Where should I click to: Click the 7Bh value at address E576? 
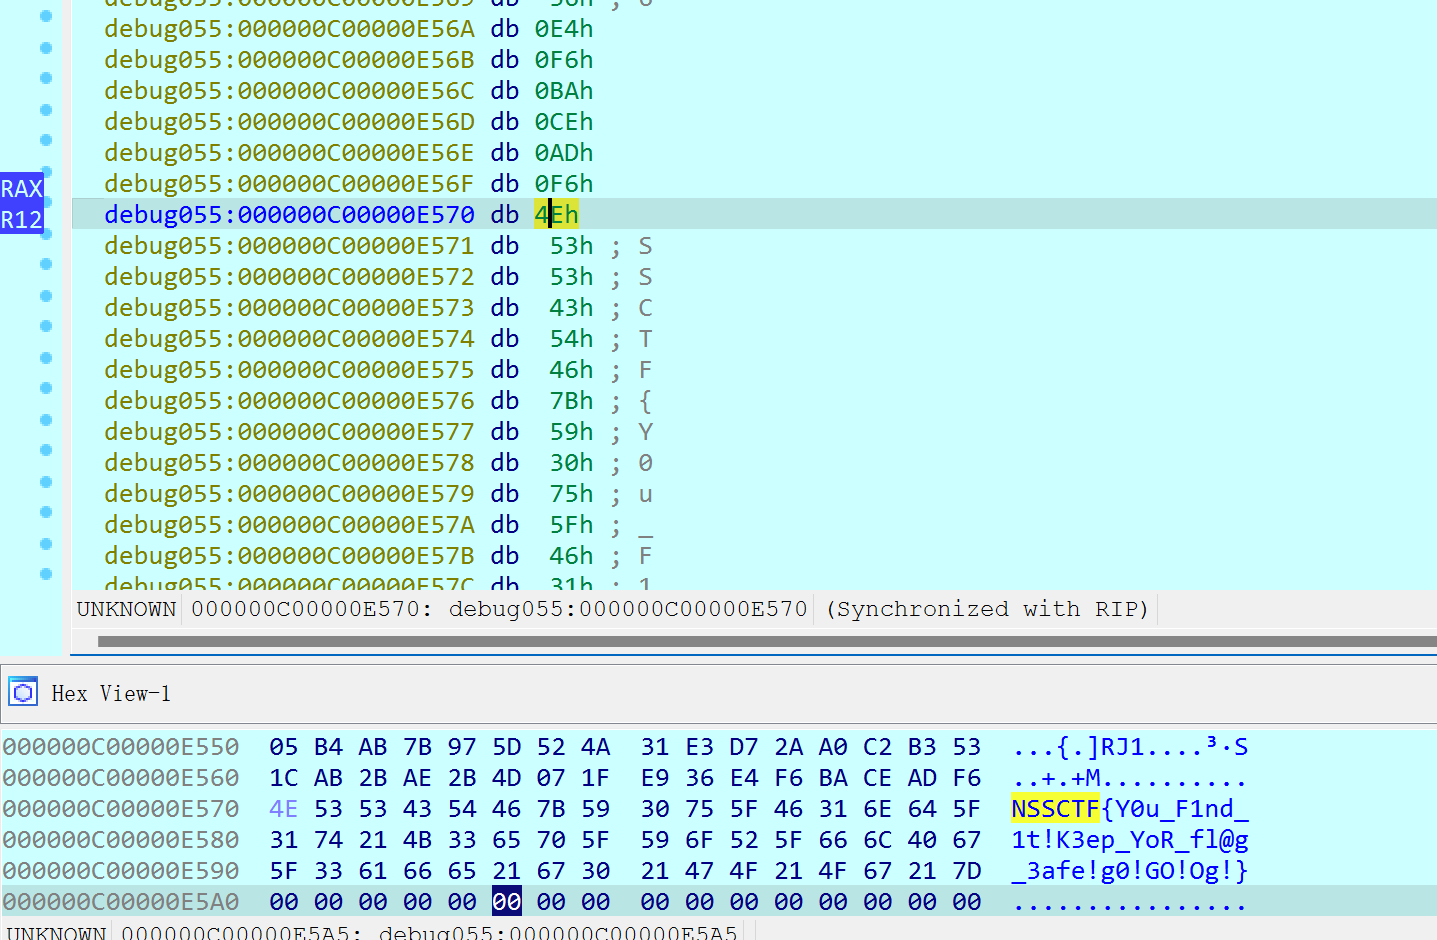571,400
